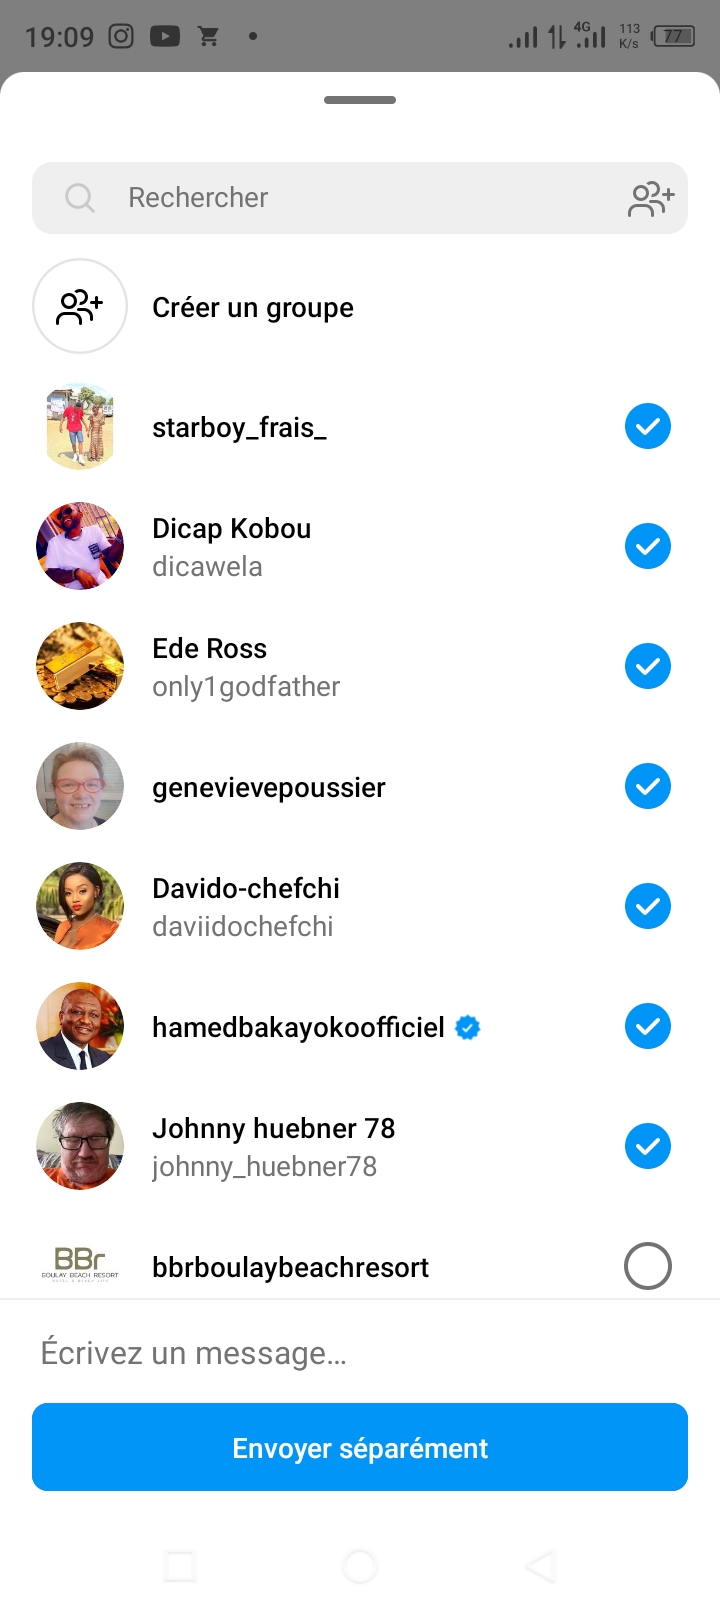Tap the shopping cart status bar icon
Screen dimensions: 720x1612
(209, 37)
